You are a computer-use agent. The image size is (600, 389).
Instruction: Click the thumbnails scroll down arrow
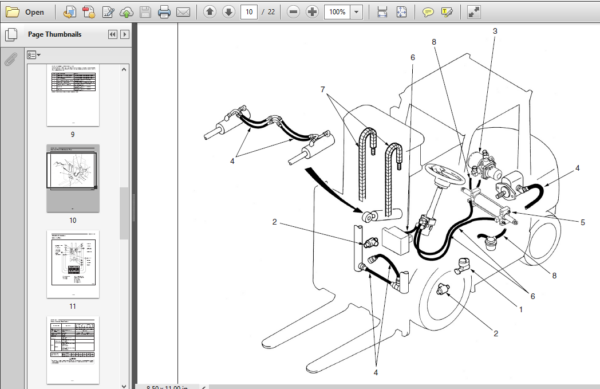point(124,386)
